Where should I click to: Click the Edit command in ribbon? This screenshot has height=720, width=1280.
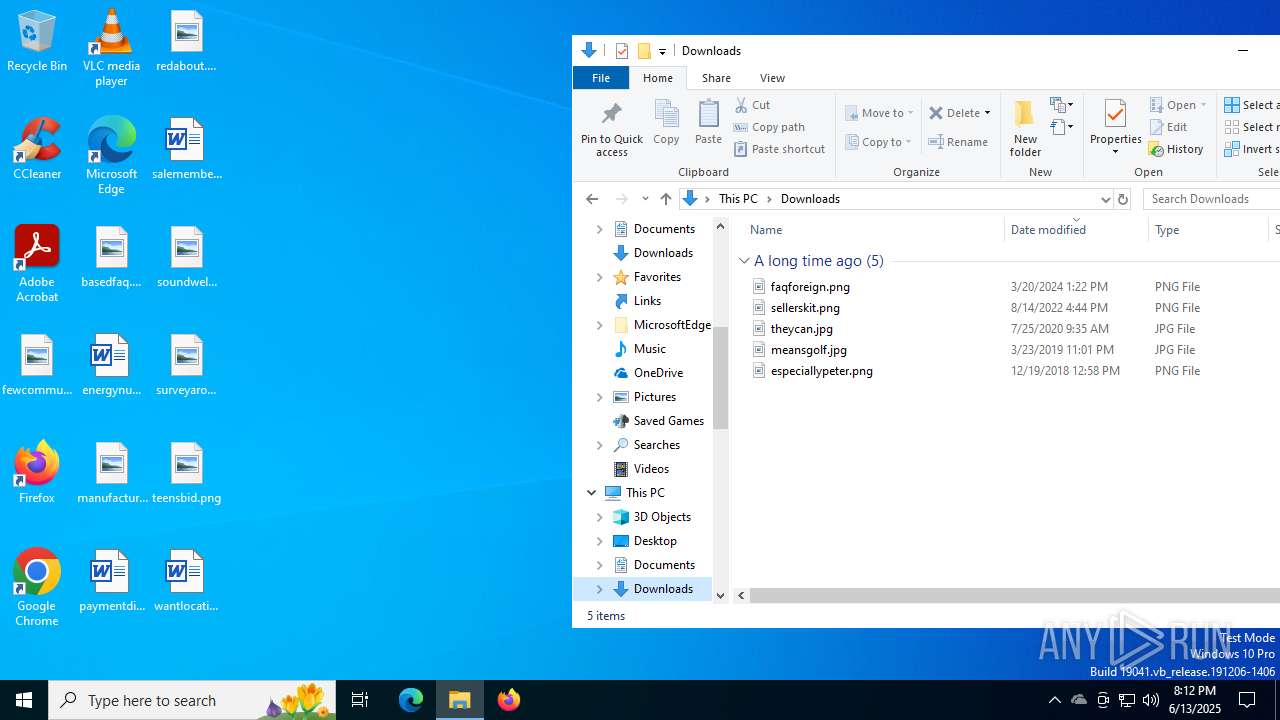(1168, 127)
